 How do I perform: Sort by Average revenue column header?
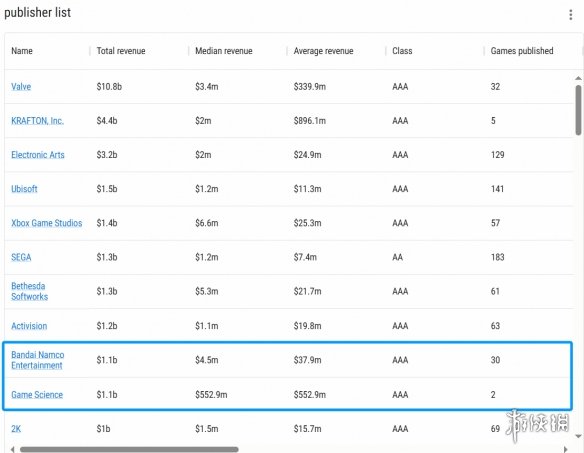coord(323,51)
